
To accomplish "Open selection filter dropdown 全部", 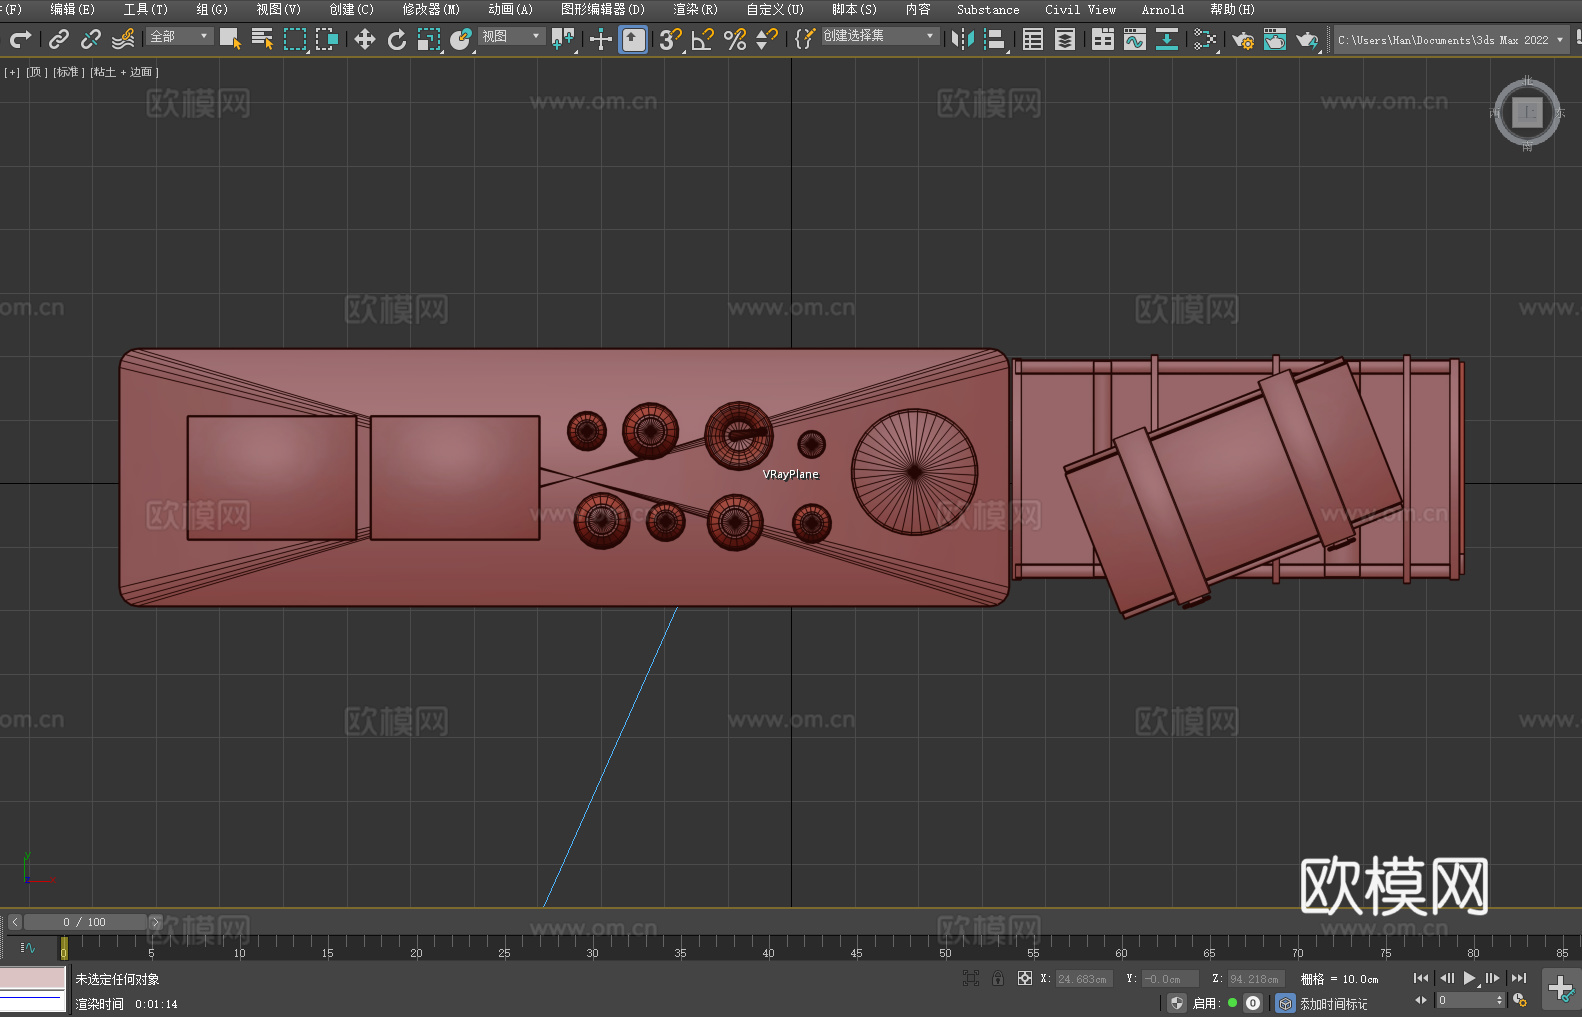I will pos(180,36).
